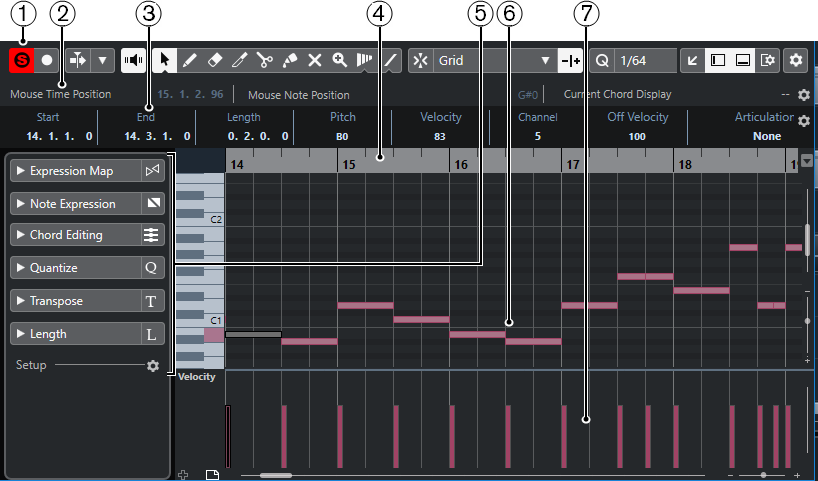Image resolution: width=818 pixels, height=481 pixels.
Task: Expand the Transpose section
Action: (20, 300)
